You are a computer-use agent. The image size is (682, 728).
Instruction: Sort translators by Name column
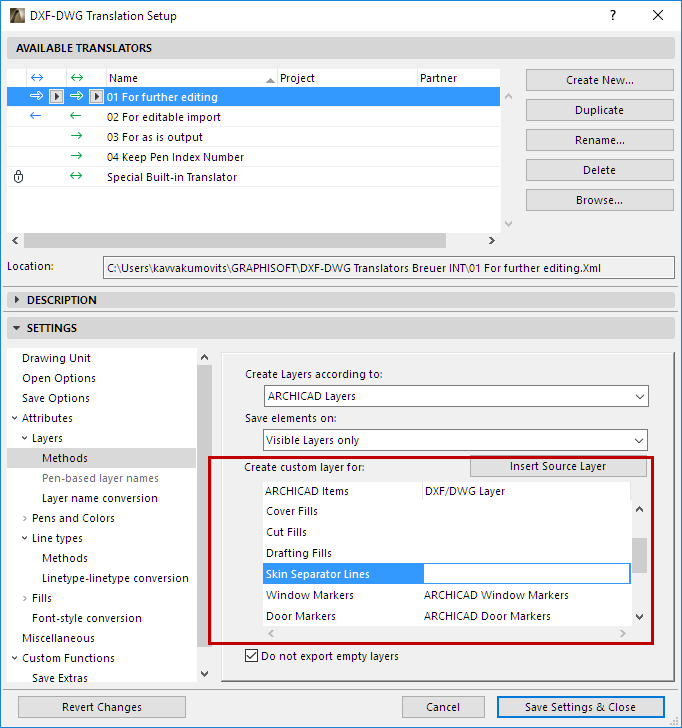click(x=192, y=78)
